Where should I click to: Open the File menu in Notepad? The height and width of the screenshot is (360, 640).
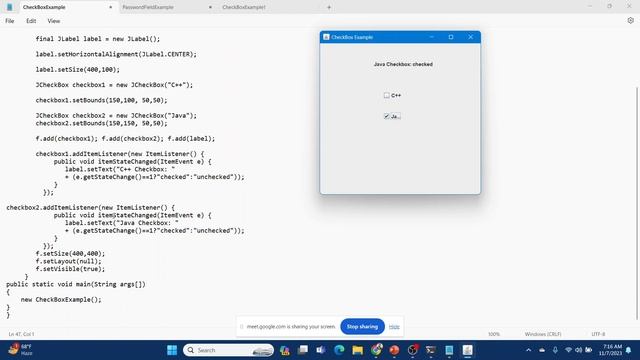coord(10,21)
